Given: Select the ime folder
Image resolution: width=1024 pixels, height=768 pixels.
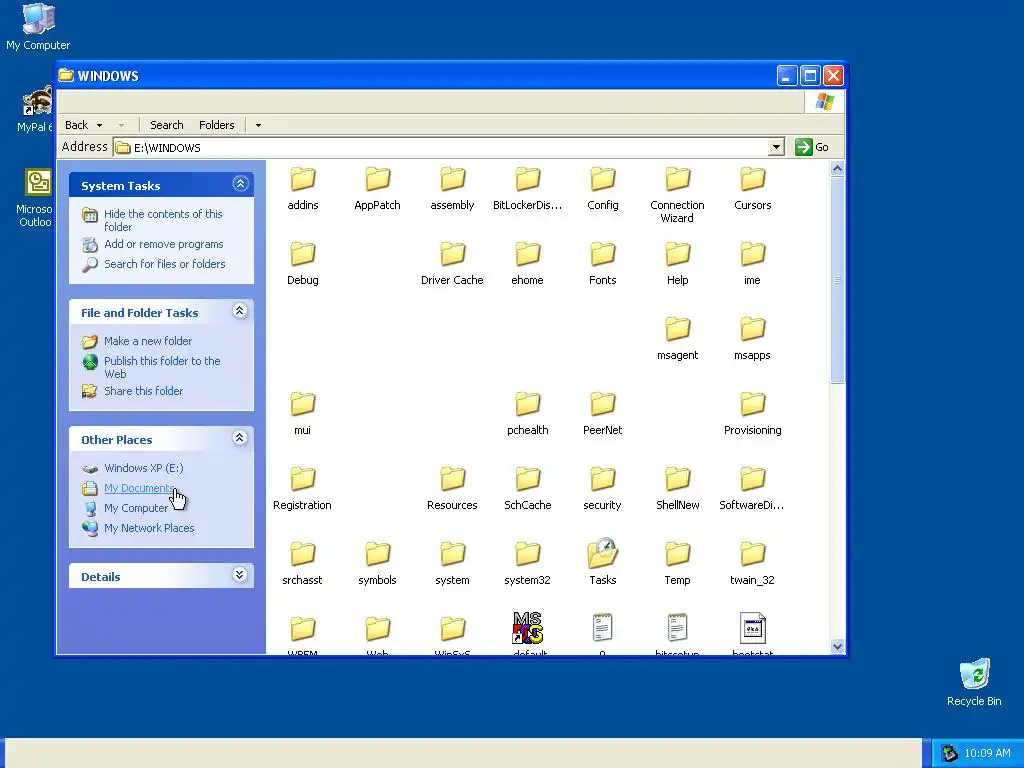Looking at the screenshot, I should pyautogui.click(x=752, y=264).
